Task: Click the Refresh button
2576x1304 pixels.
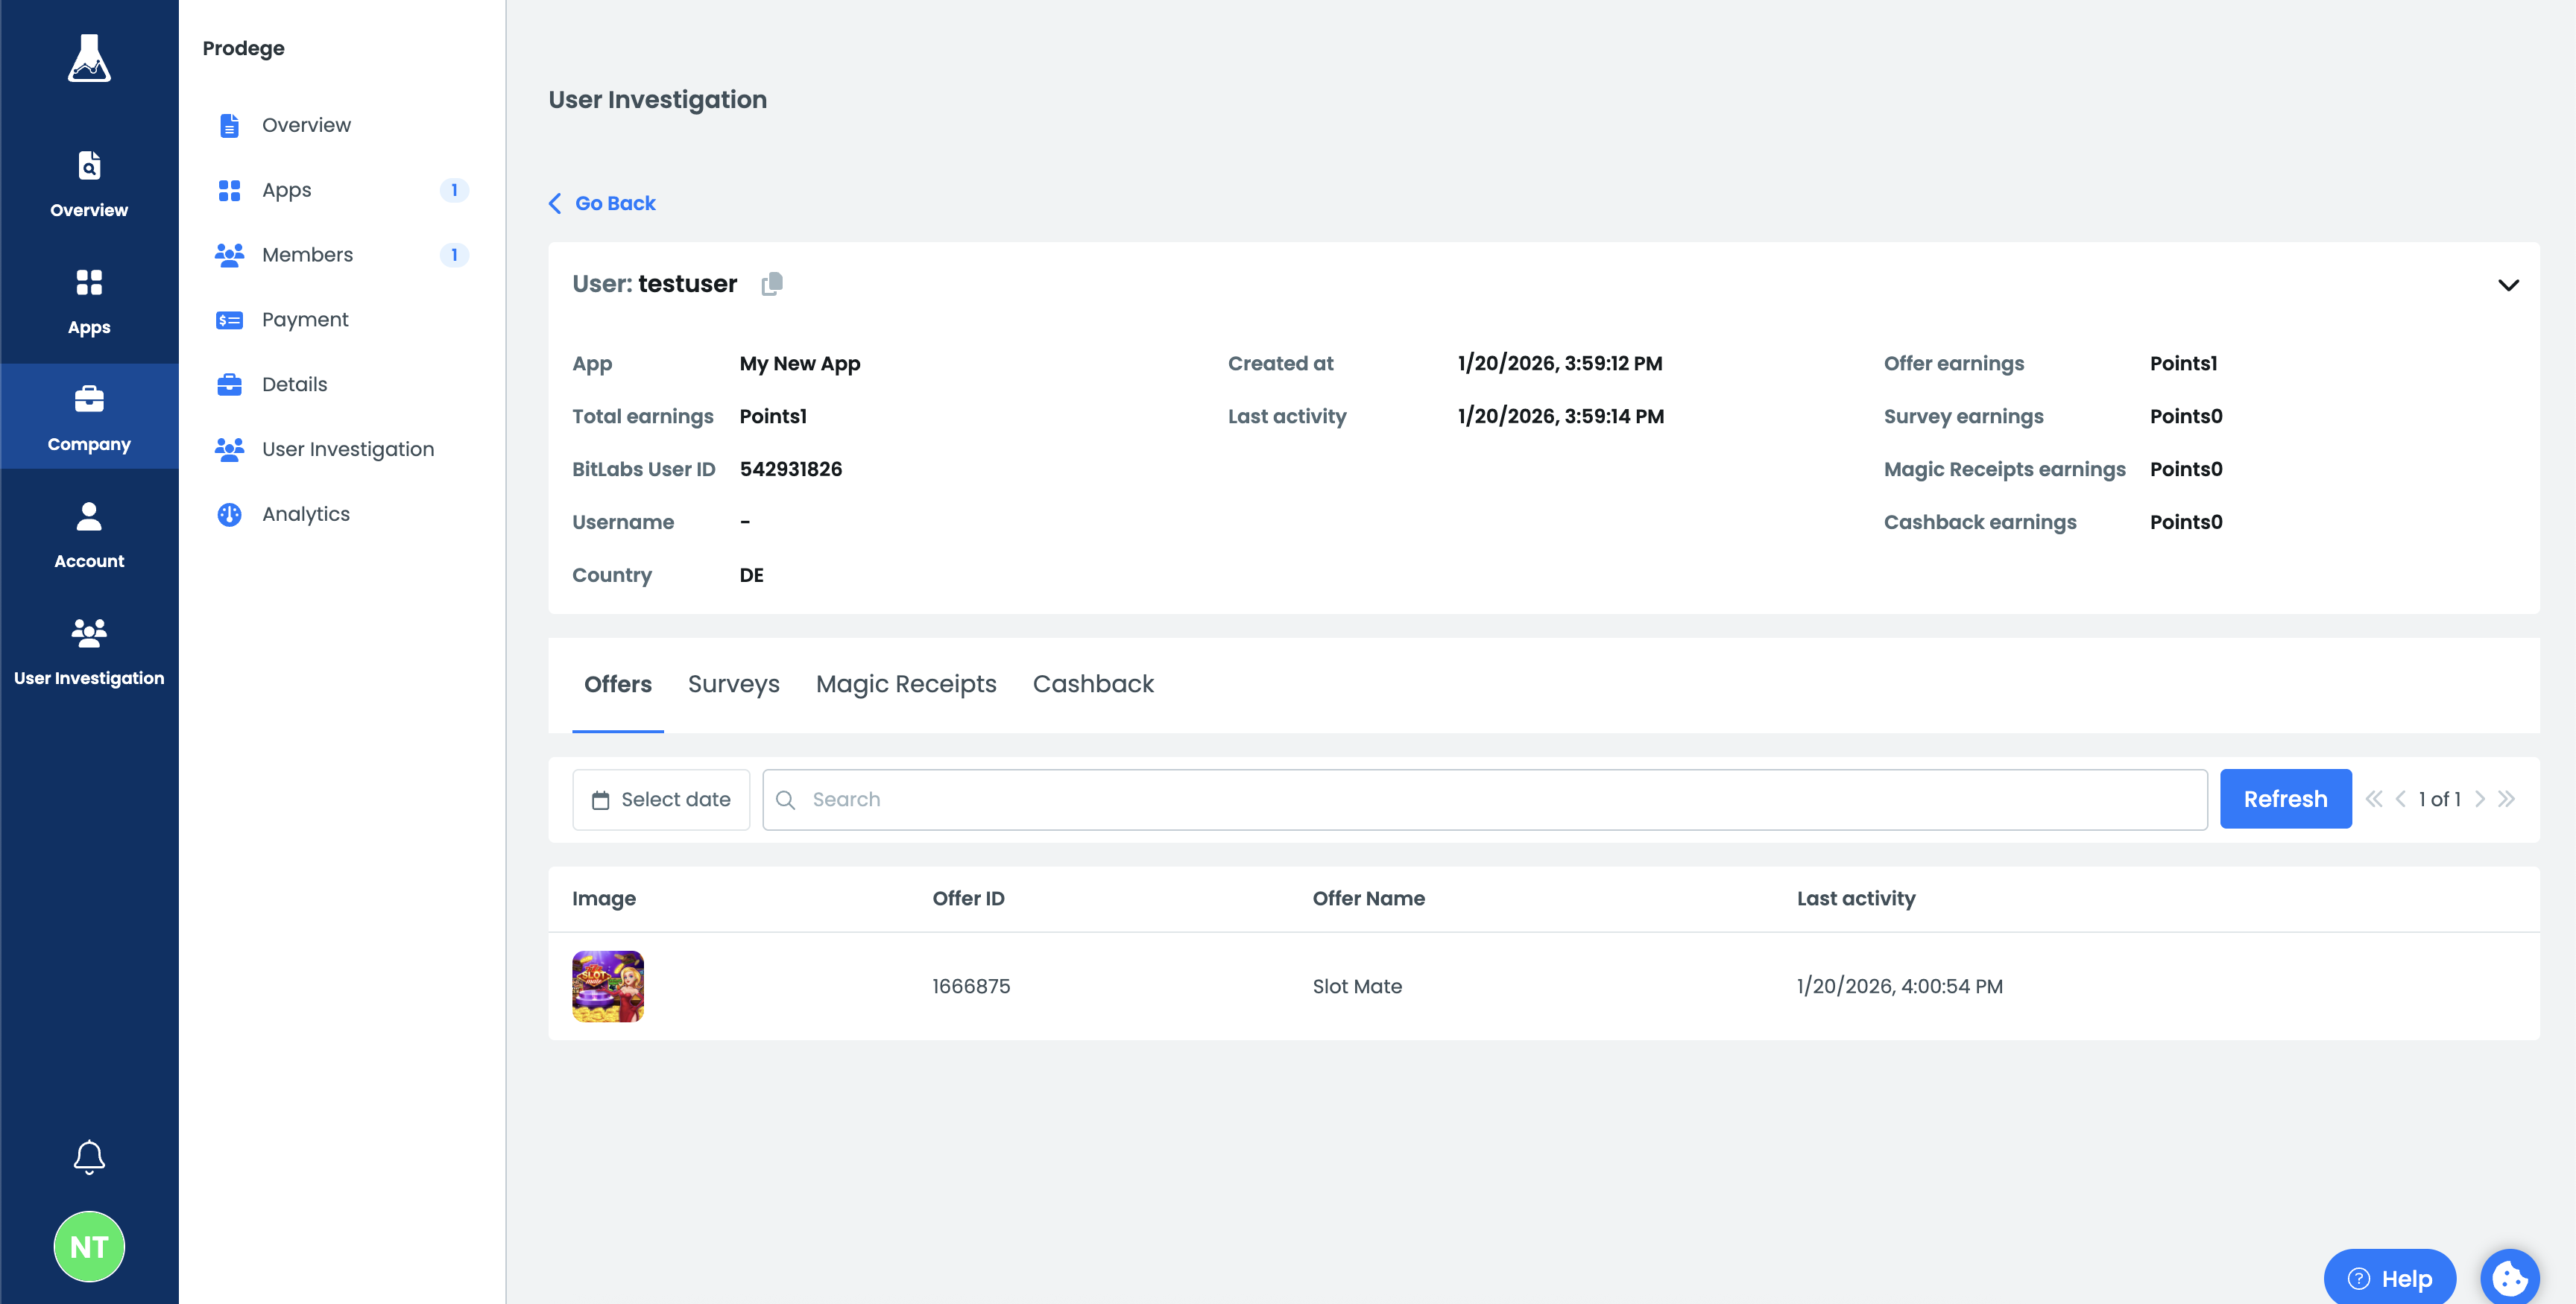Action: [x=2284, y=799]
